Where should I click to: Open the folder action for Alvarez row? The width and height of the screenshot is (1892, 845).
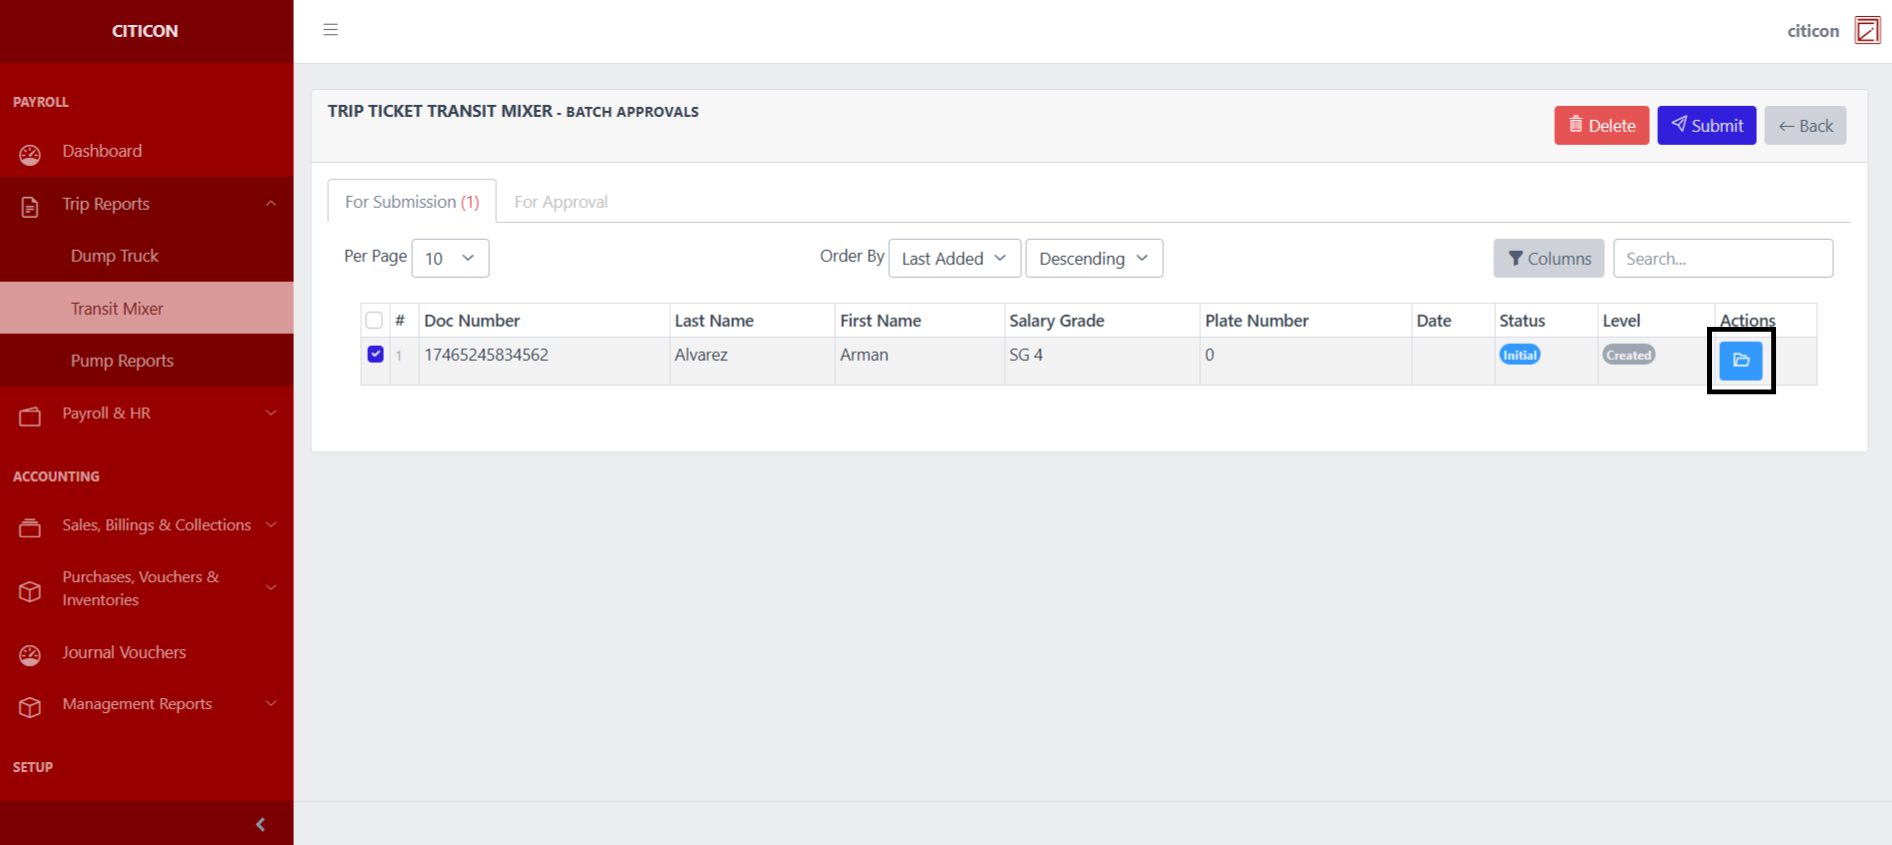click(x=1740, y=360)
